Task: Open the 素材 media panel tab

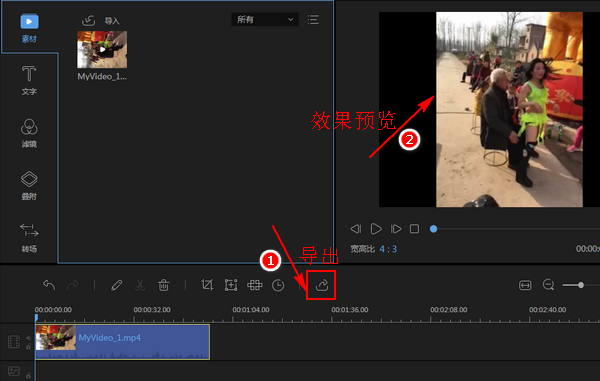Action: click(x=29, y=28)
